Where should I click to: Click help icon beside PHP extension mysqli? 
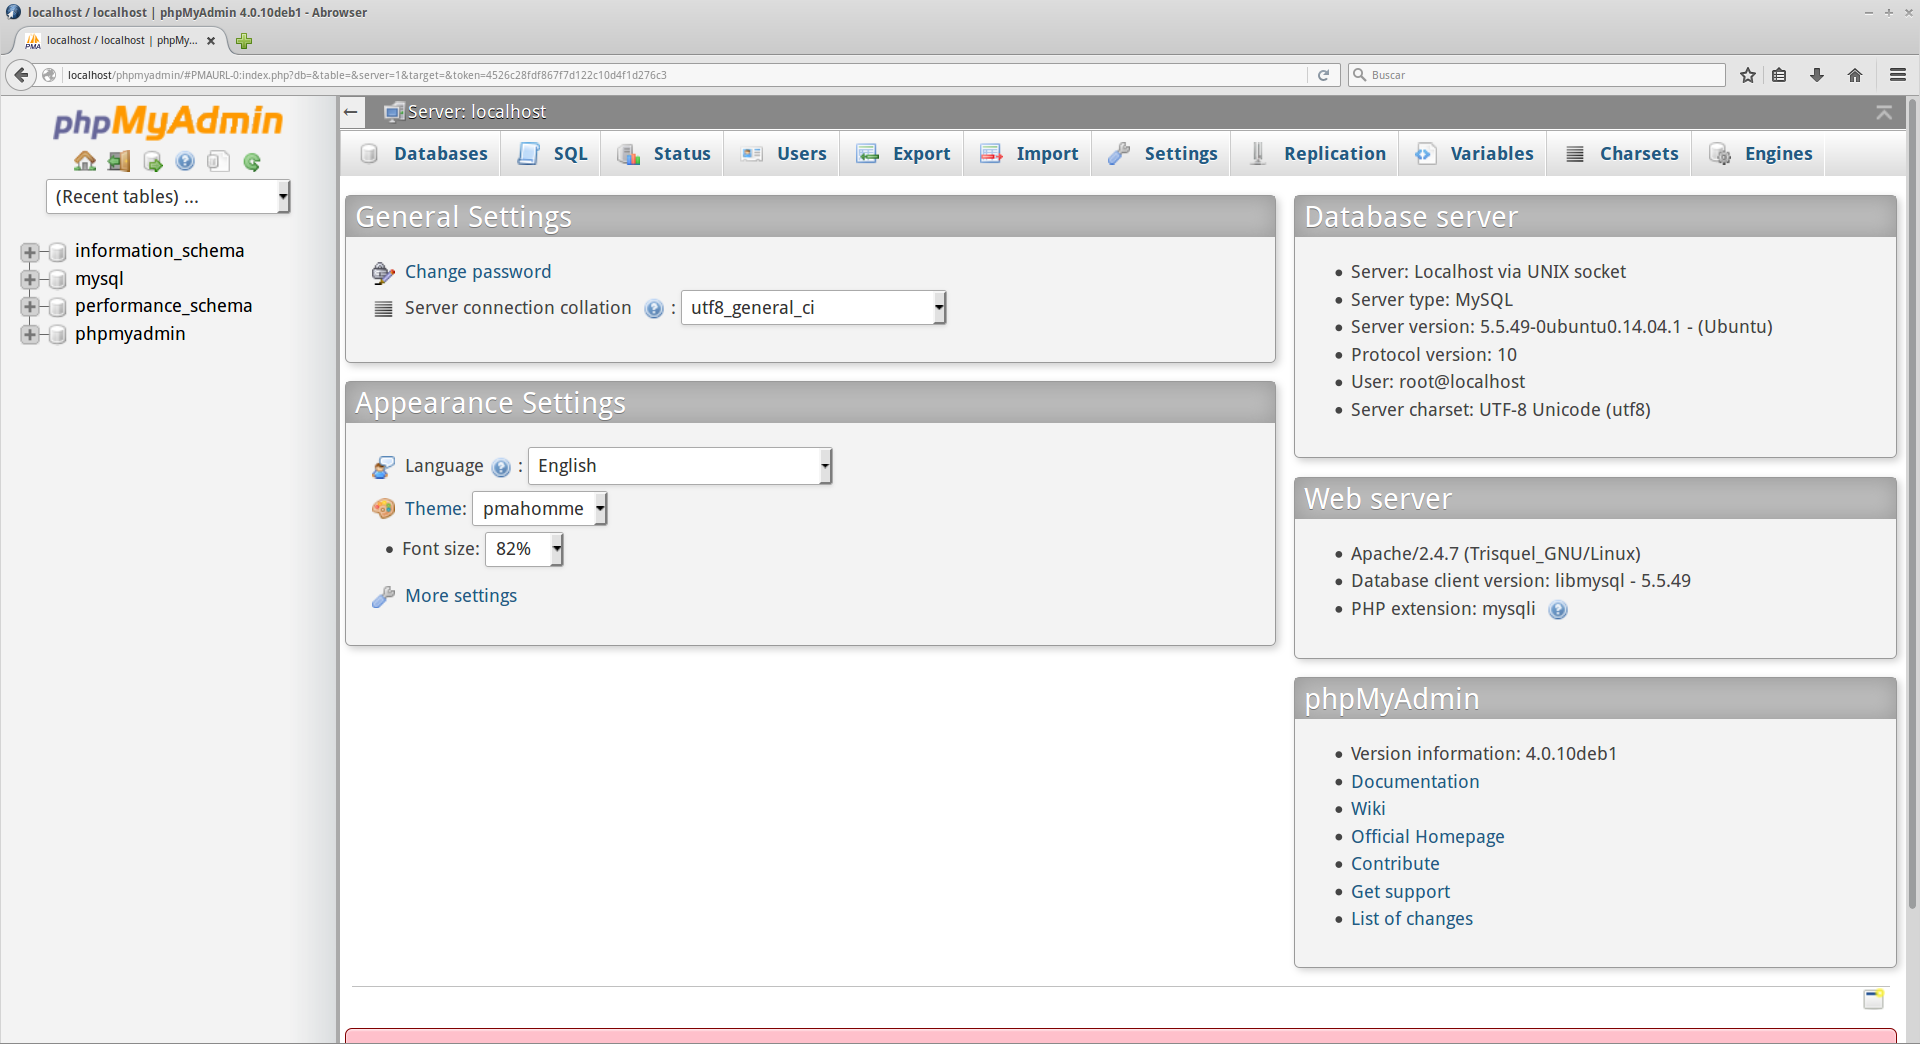1558,610
